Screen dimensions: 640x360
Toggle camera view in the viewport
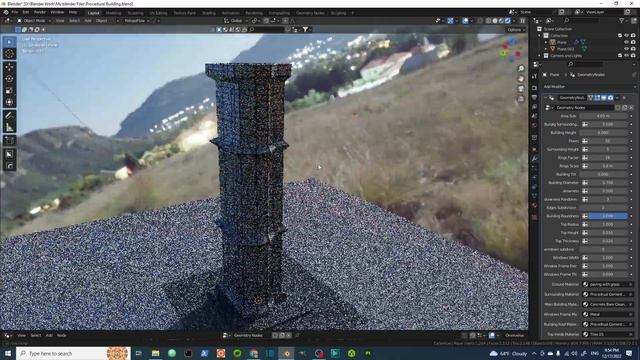click(x=521, y=89)
